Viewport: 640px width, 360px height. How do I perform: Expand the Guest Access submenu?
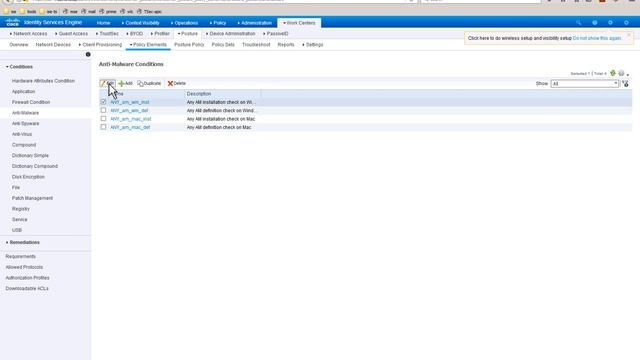click(71, 33)
